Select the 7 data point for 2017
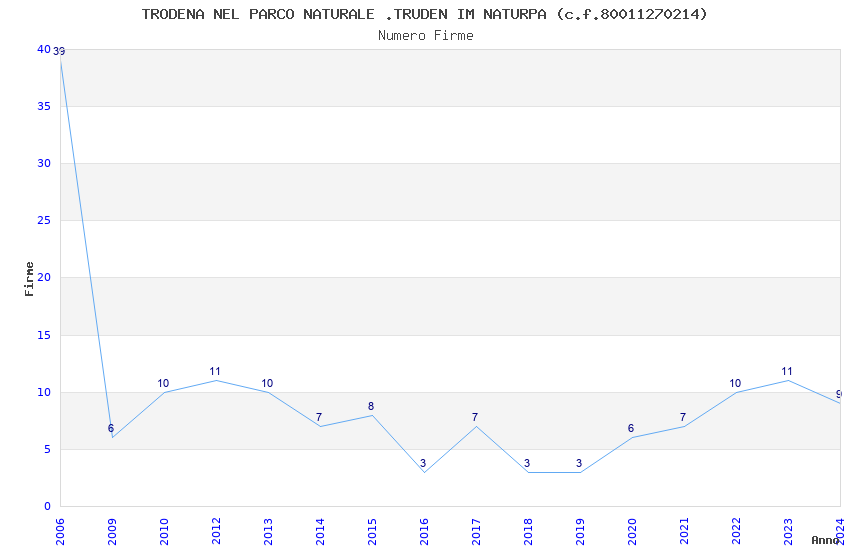This screenshot has height=550, width=850. tap(476, 426)
